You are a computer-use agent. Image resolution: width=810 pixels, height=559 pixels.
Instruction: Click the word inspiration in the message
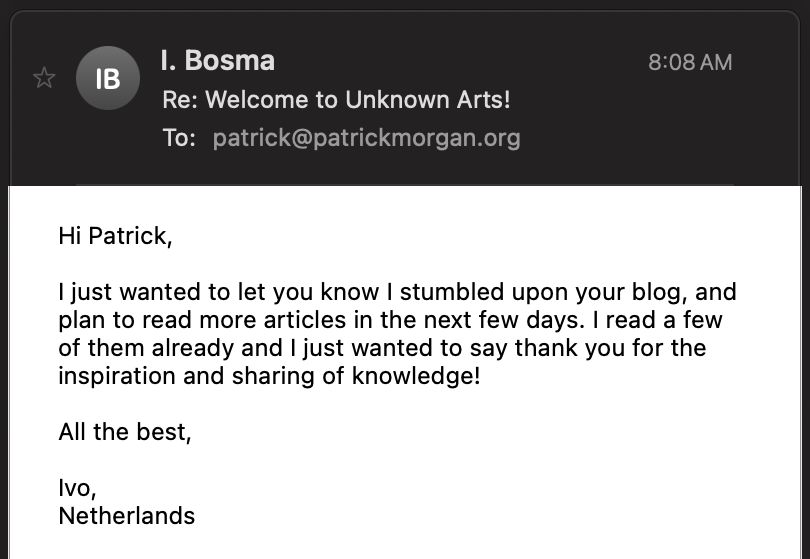(117, 377)
